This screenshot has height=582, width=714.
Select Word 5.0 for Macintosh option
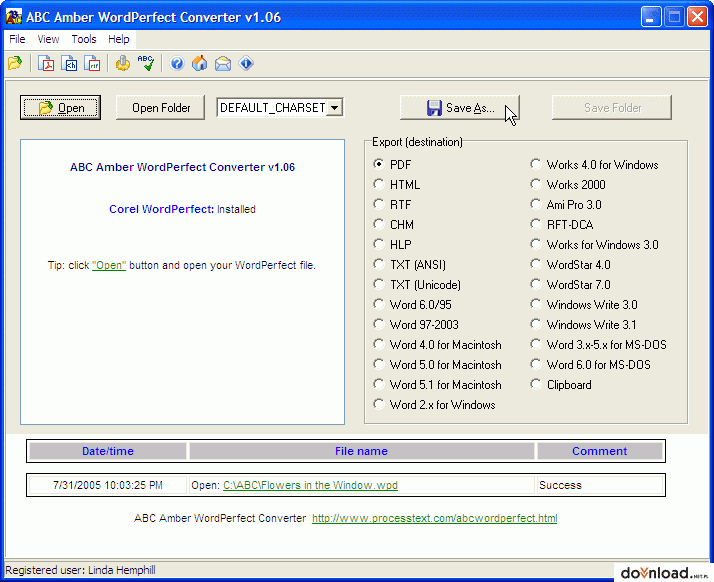coord(438,365)
